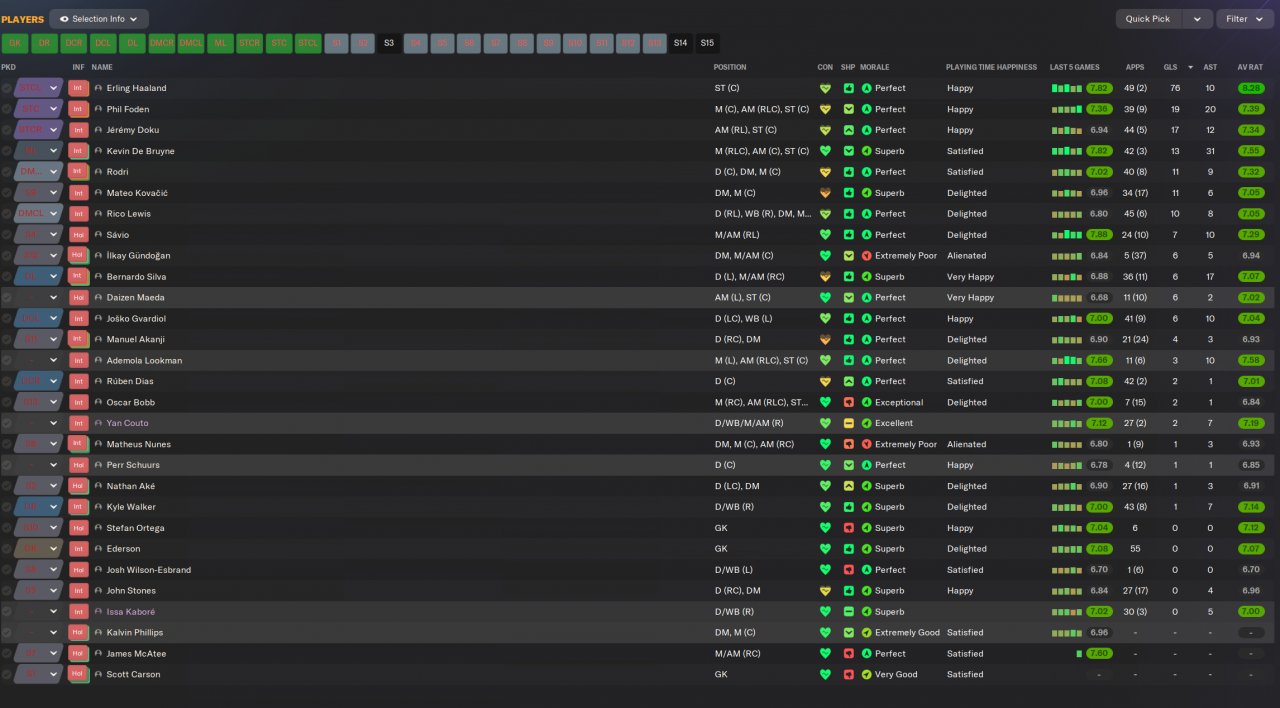1280x708 pixels.
Task: Open position dropdown for Joško Gvardiol
Action: (54, 318)
